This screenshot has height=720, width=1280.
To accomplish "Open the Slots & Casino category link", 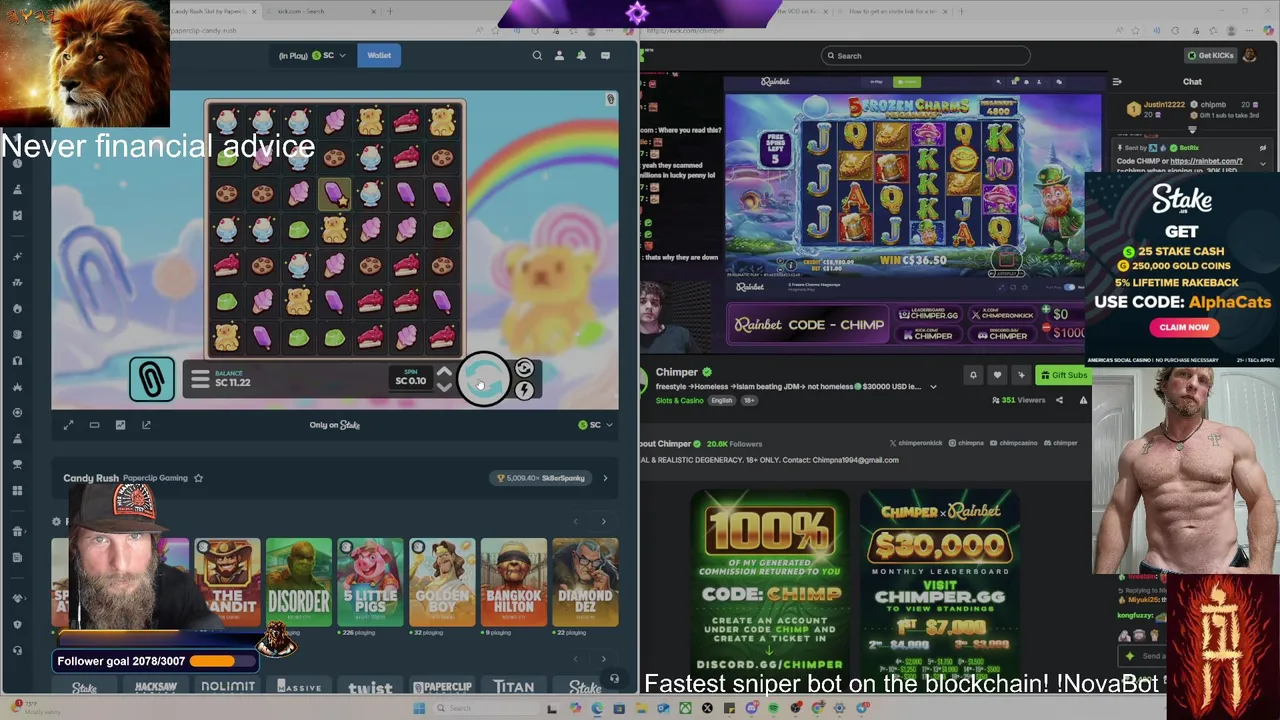I will click(680, 400).
